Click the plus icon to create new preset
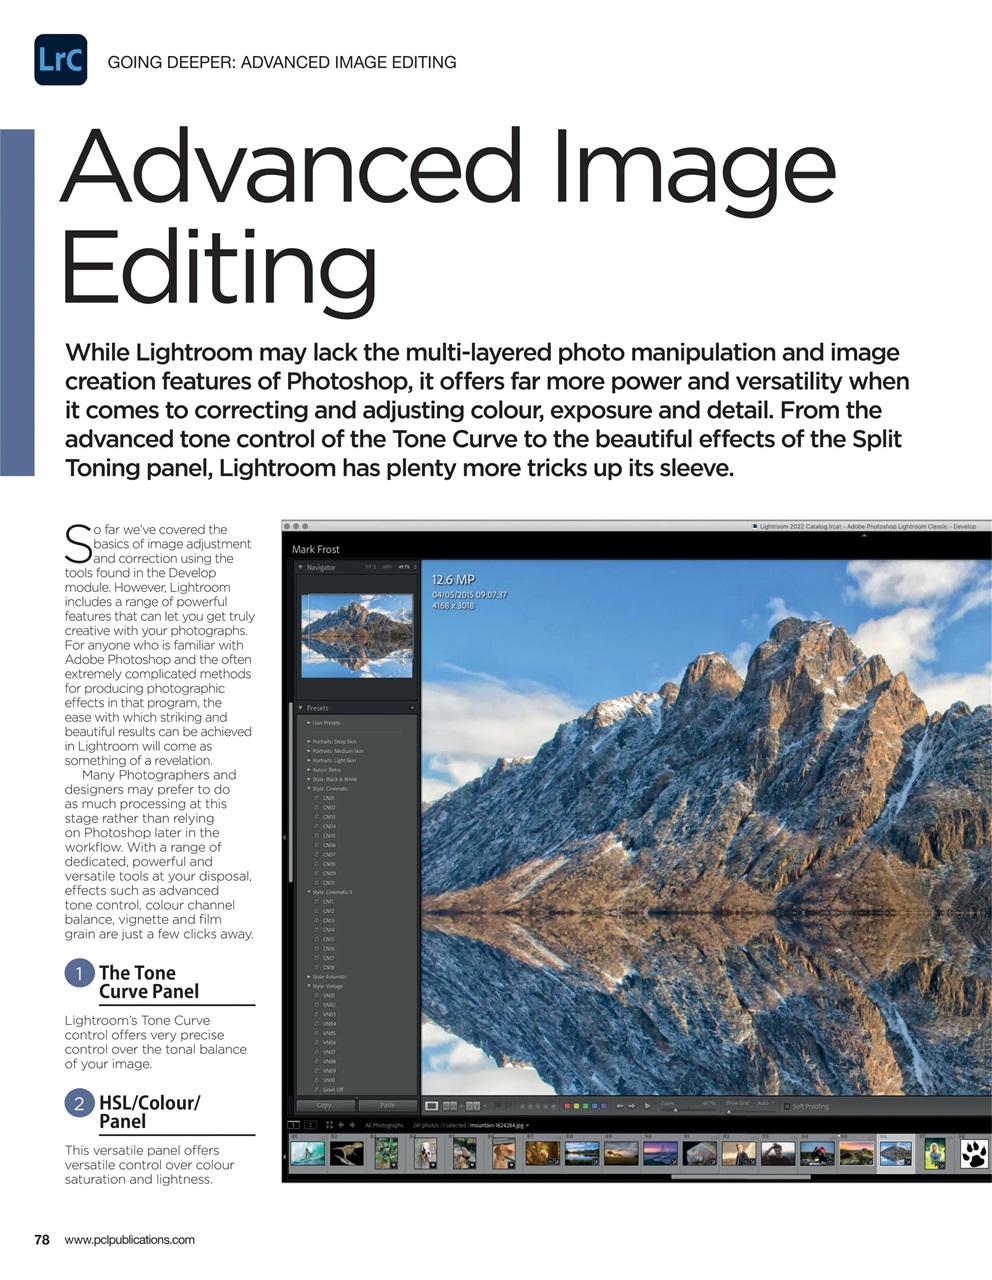The width and height of the screenshot is (992, 1280). (412, 707)
